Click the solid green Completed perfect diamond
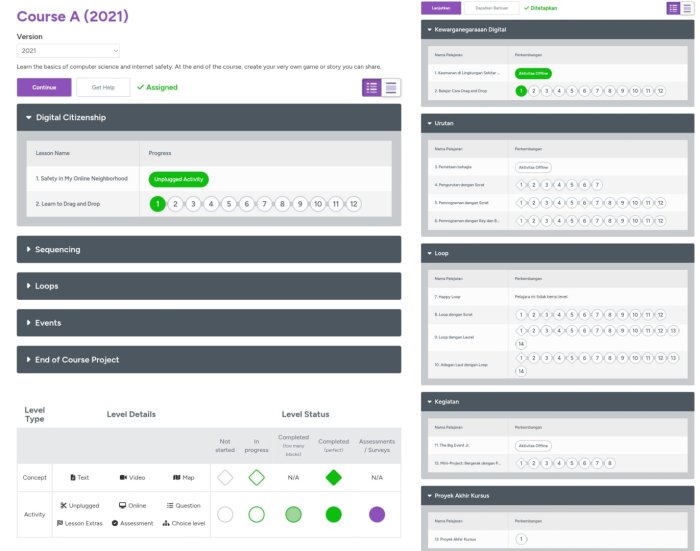 pos(333,478)
